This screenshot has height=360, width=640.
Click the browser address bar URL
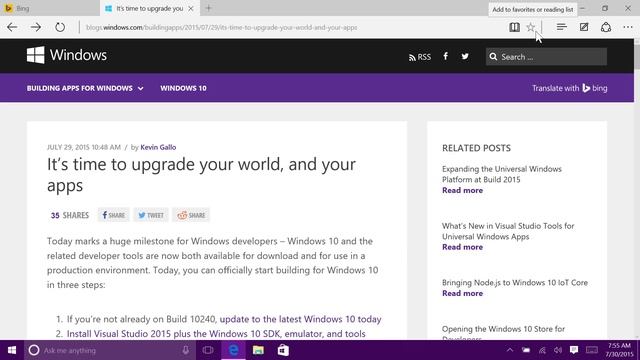[x=222, y=27]
